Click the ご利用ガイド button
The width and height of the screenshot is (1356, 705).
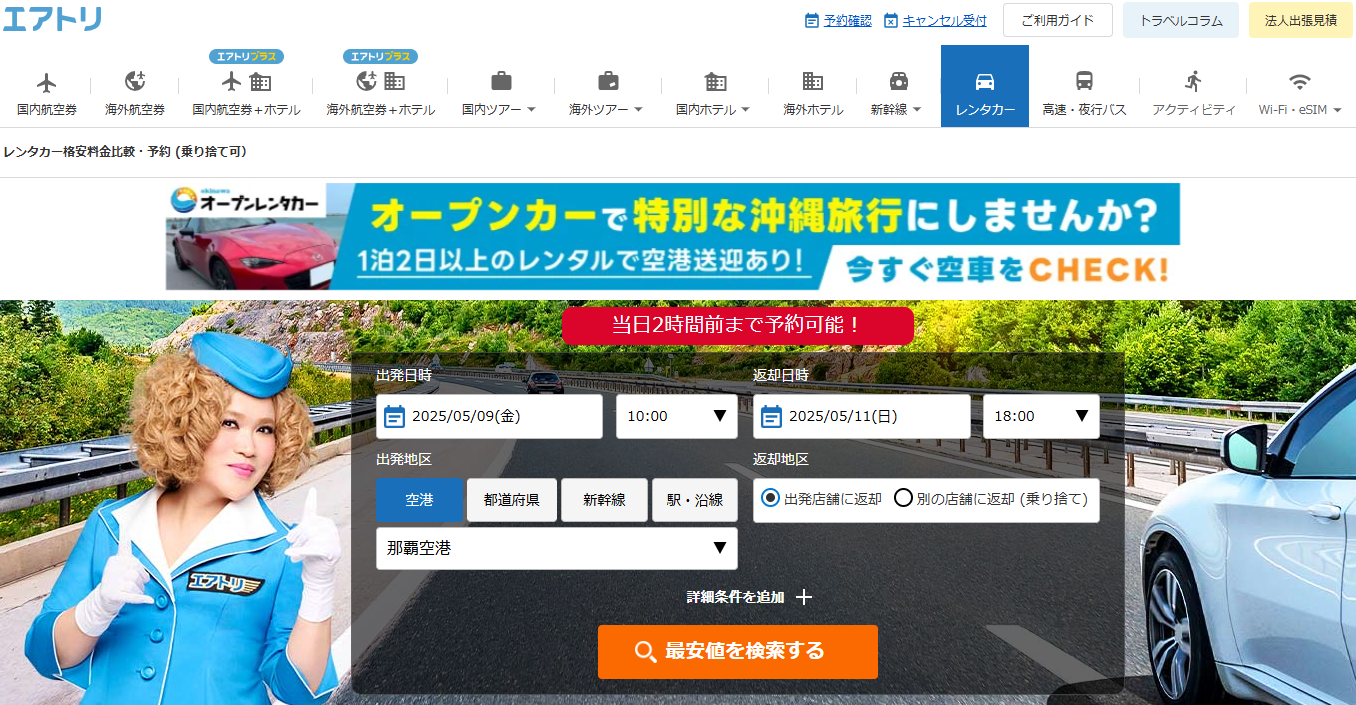pos(1058,20)
